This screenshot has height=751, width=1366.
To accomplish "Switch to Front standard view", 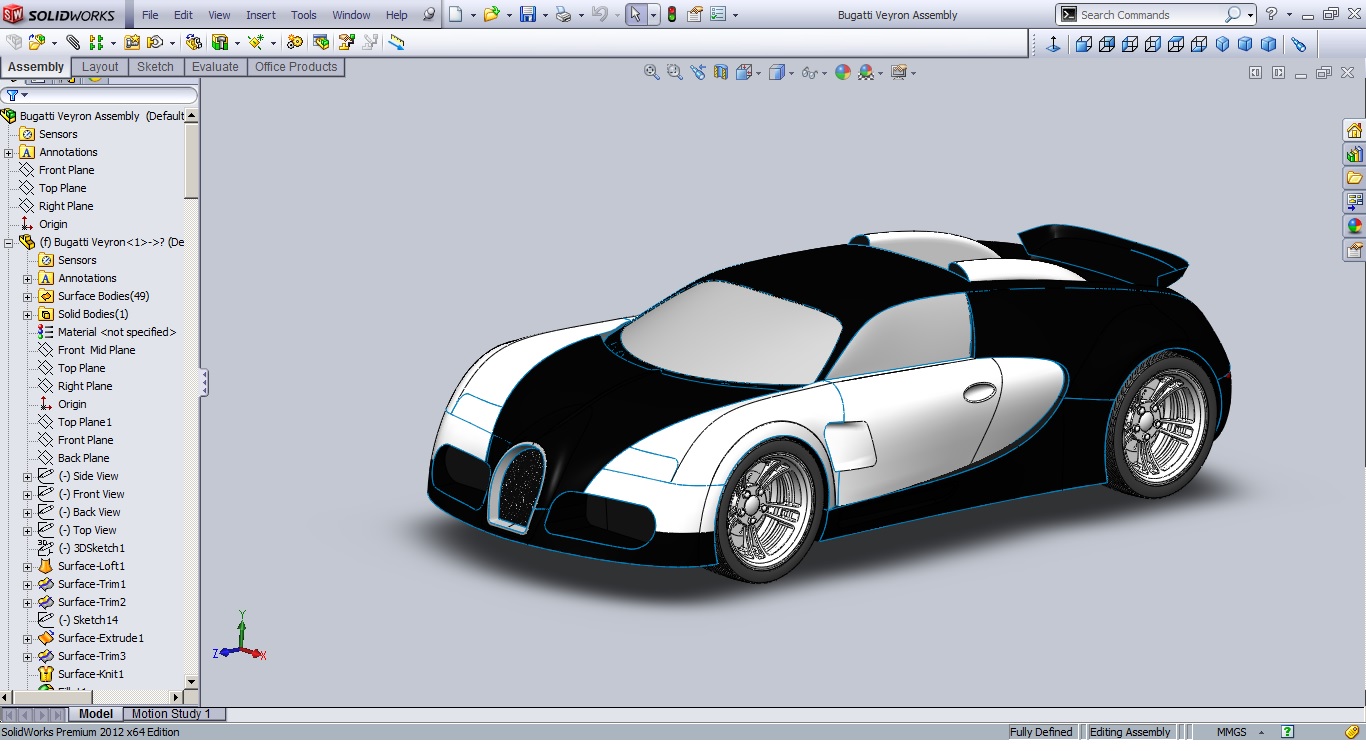I will pyautogui.click(x=1083, y=44).
